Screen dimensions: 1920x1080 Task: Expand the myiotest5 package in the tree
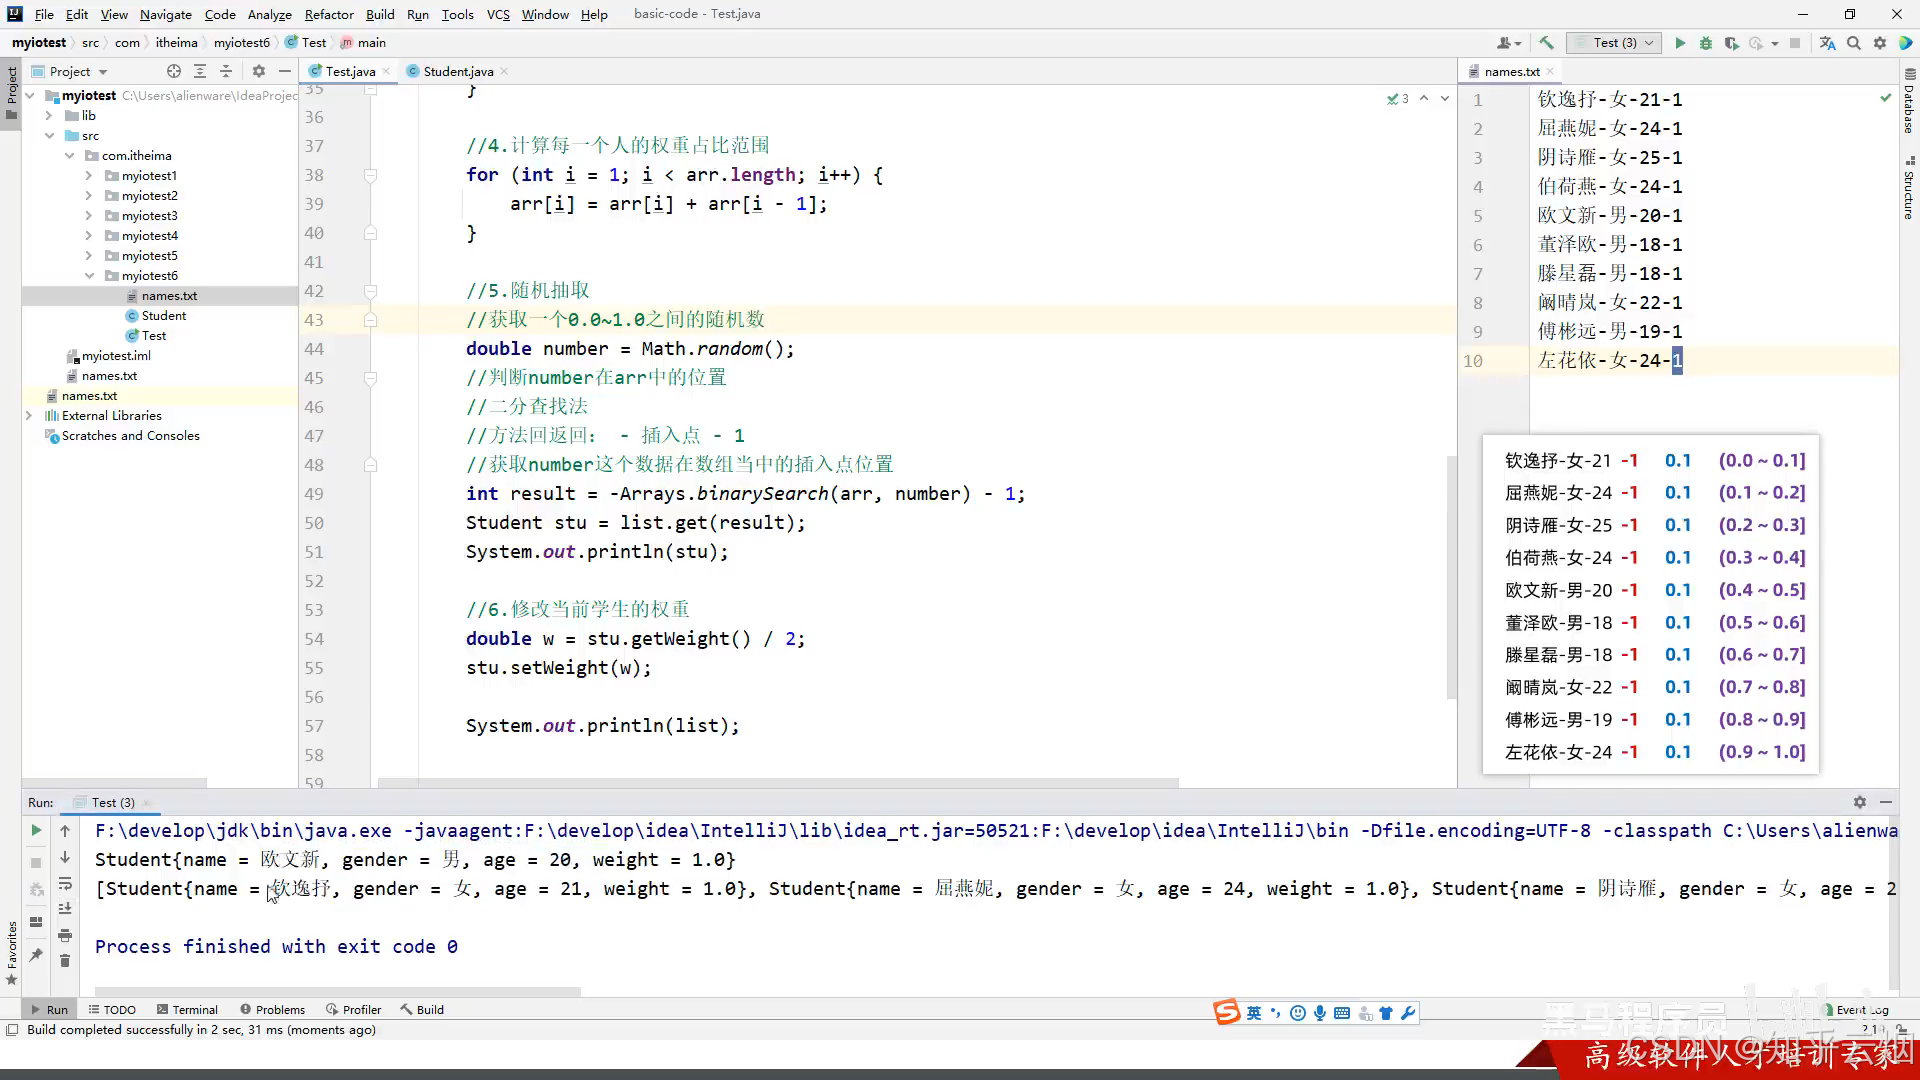pos(89,256)
